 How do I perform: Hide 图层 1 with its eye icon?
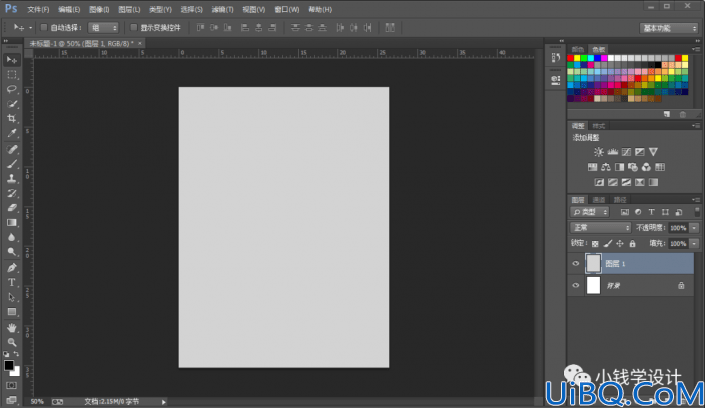click(x=576, y=264)
